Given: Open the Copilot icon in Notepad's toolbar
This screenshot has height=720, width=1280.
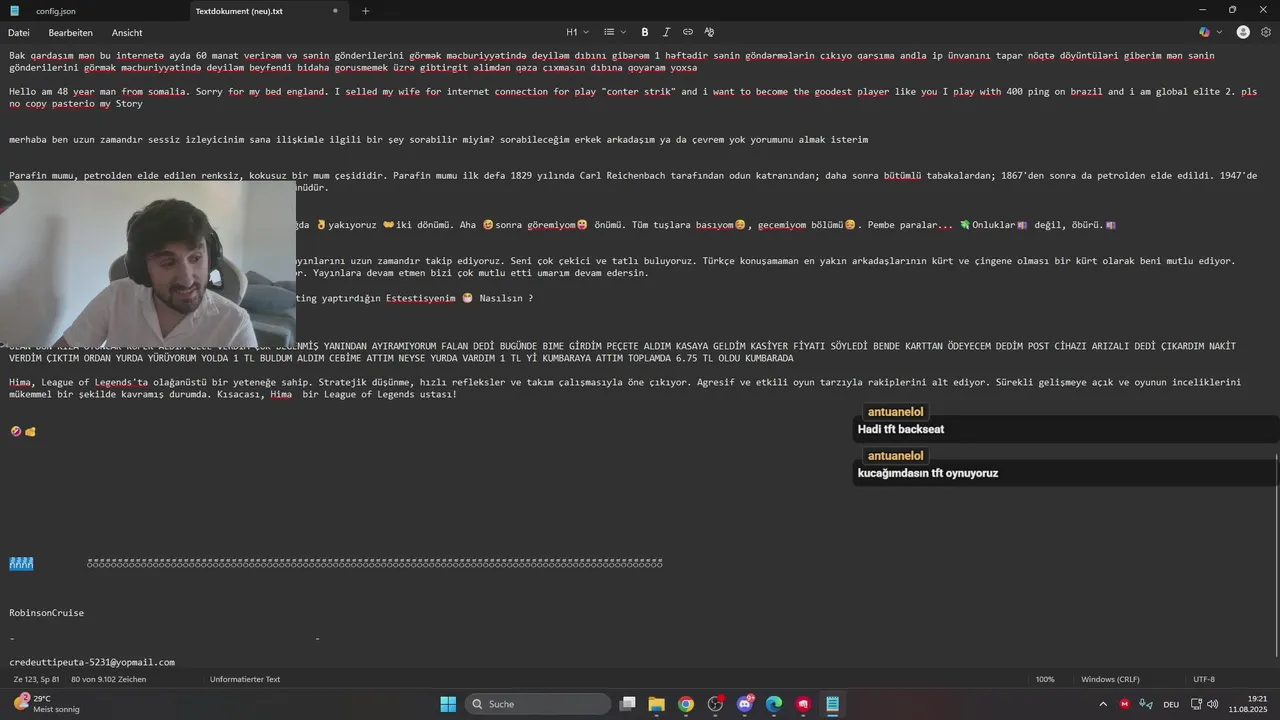Looking at the screenshot, I should [x=1205, y=32].
